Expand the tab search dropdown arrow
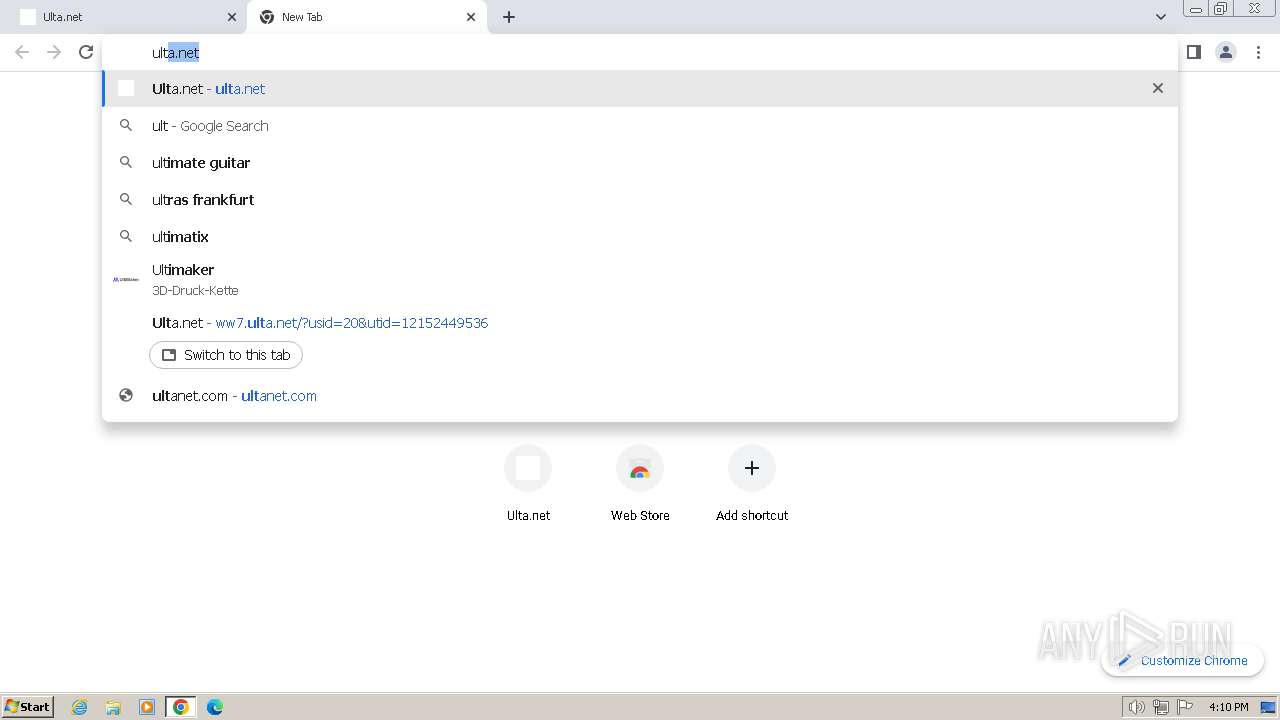The image size is (1280, 720). (x=1160, y=17)
